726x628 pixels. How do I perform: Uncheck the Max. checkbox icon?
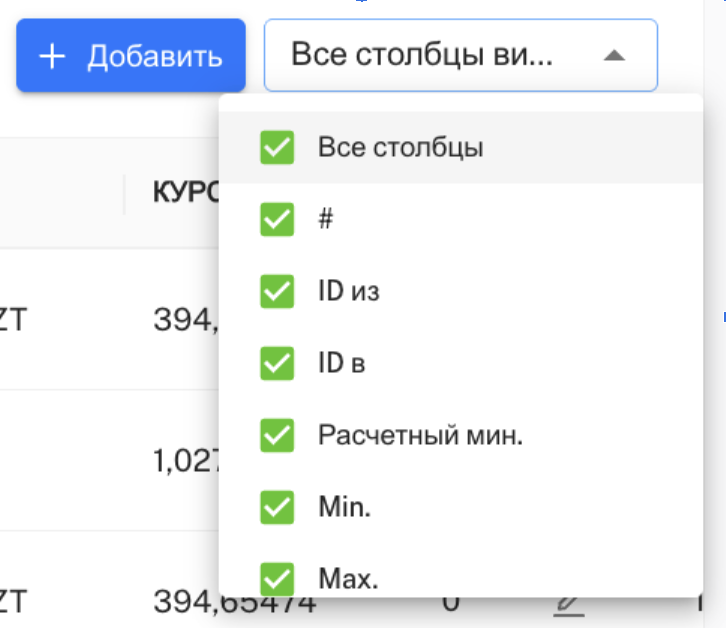[277, 578]
